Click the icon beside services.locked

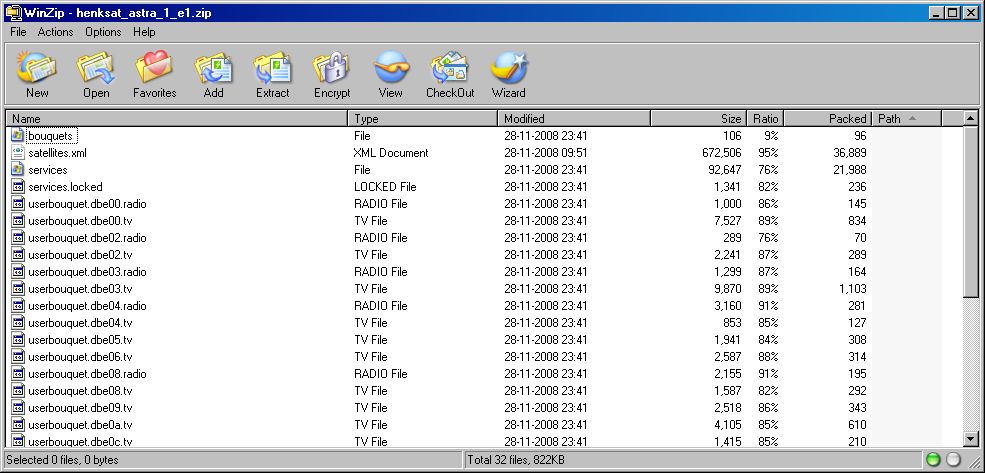tap(18, 187)
